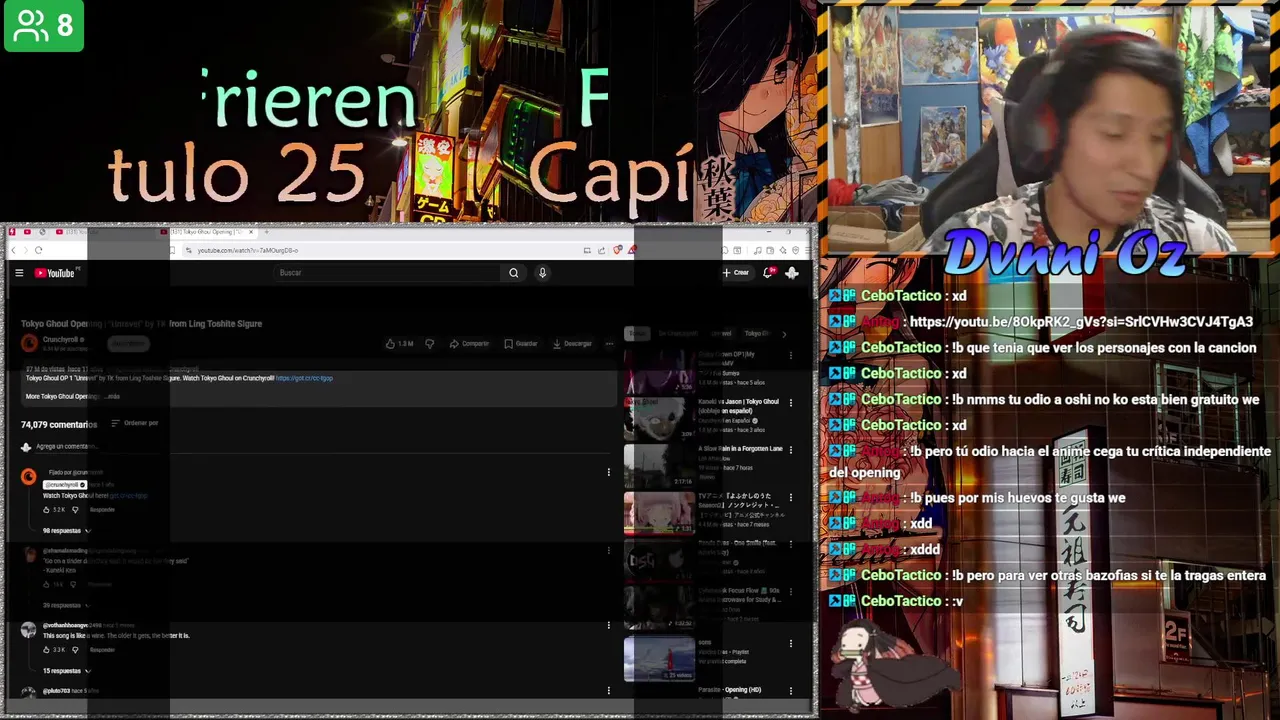Open options for pinned Crunchyroll comment
This screenshot has width=1280, height=720.
point(608,472)
